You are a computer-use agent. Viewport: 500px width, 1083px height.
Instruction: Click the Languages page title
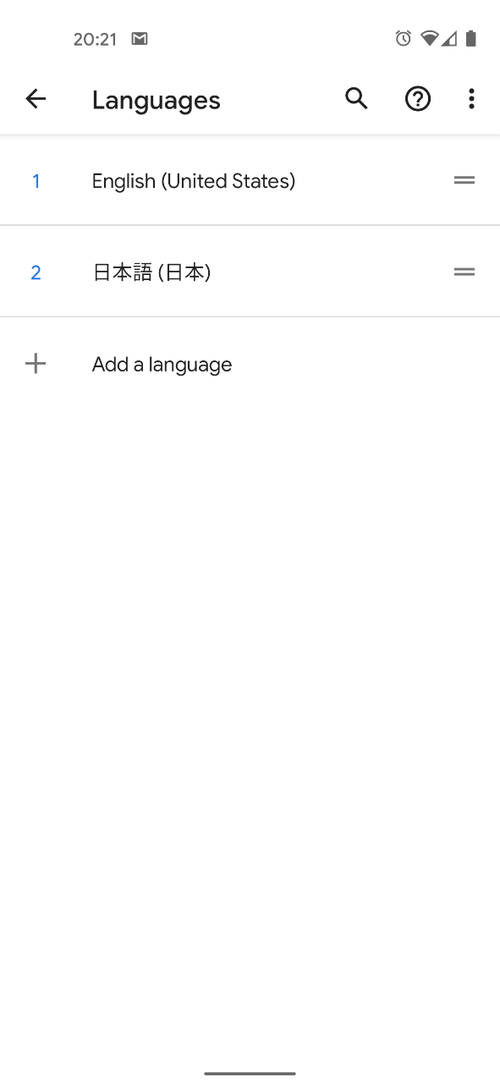click(156, 100)
